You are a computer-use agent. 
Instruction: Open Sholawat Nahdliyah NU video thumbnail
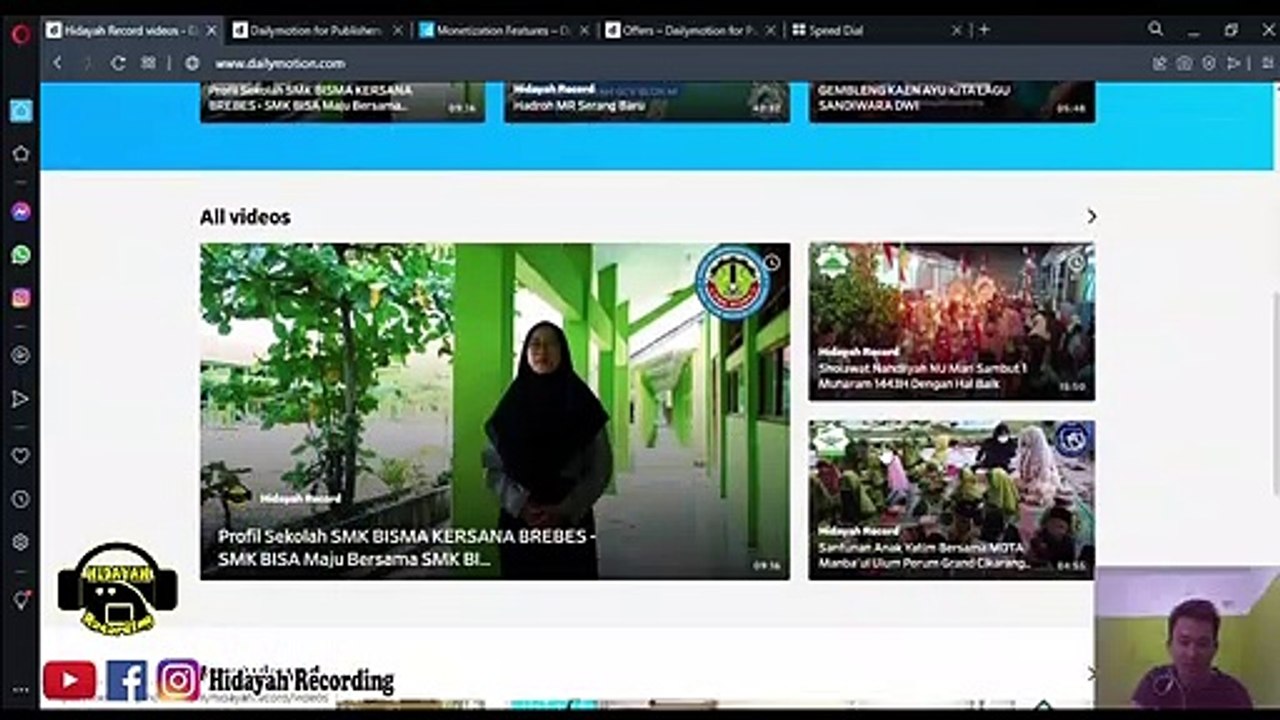[x=951, y=321]
